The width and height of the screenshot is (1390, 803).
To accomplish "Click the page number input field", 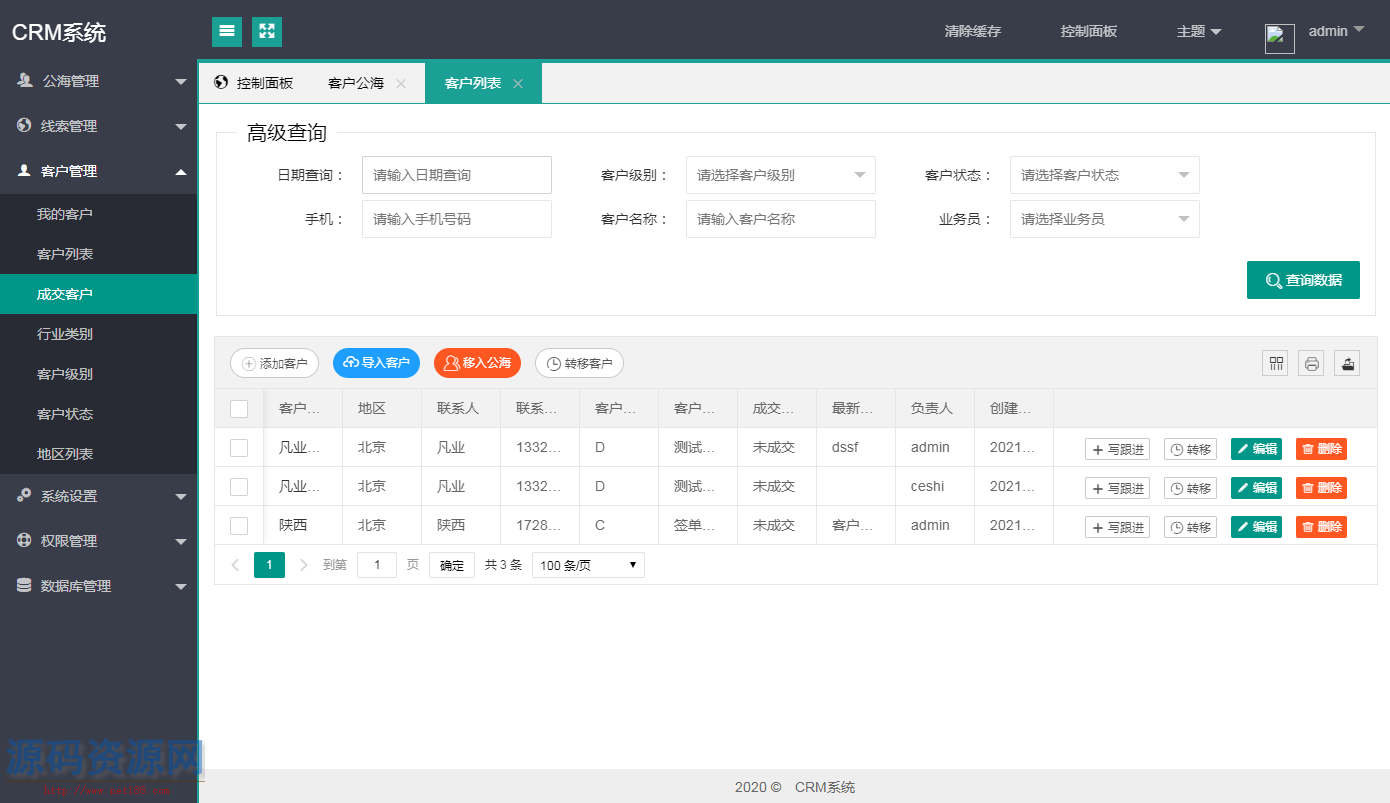I will click(376, 565).
